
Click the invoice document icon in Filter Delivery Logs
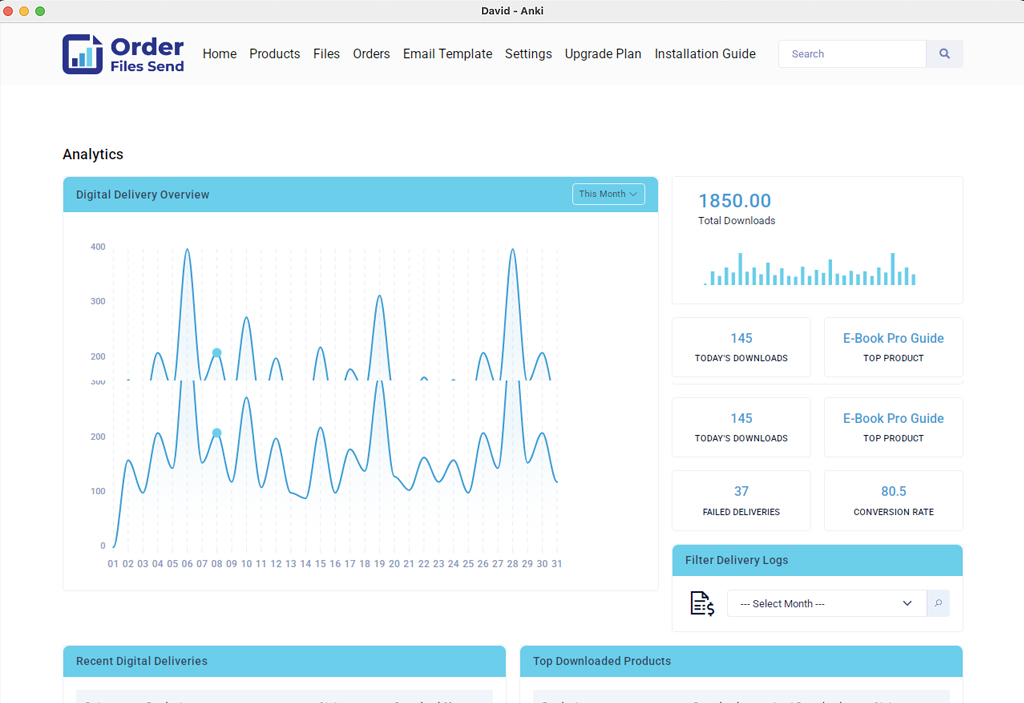coord(702,604)
